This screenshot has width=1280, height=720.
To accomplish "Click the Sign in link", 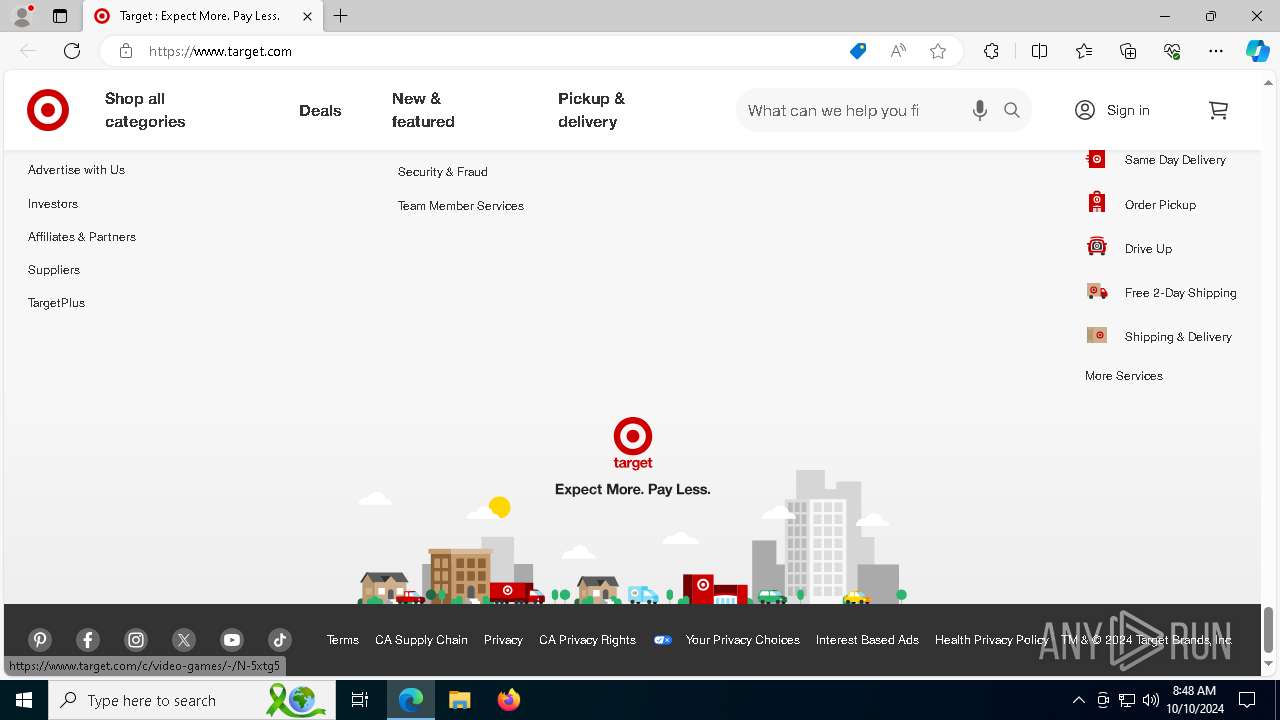I will (x=1128, y=110).
